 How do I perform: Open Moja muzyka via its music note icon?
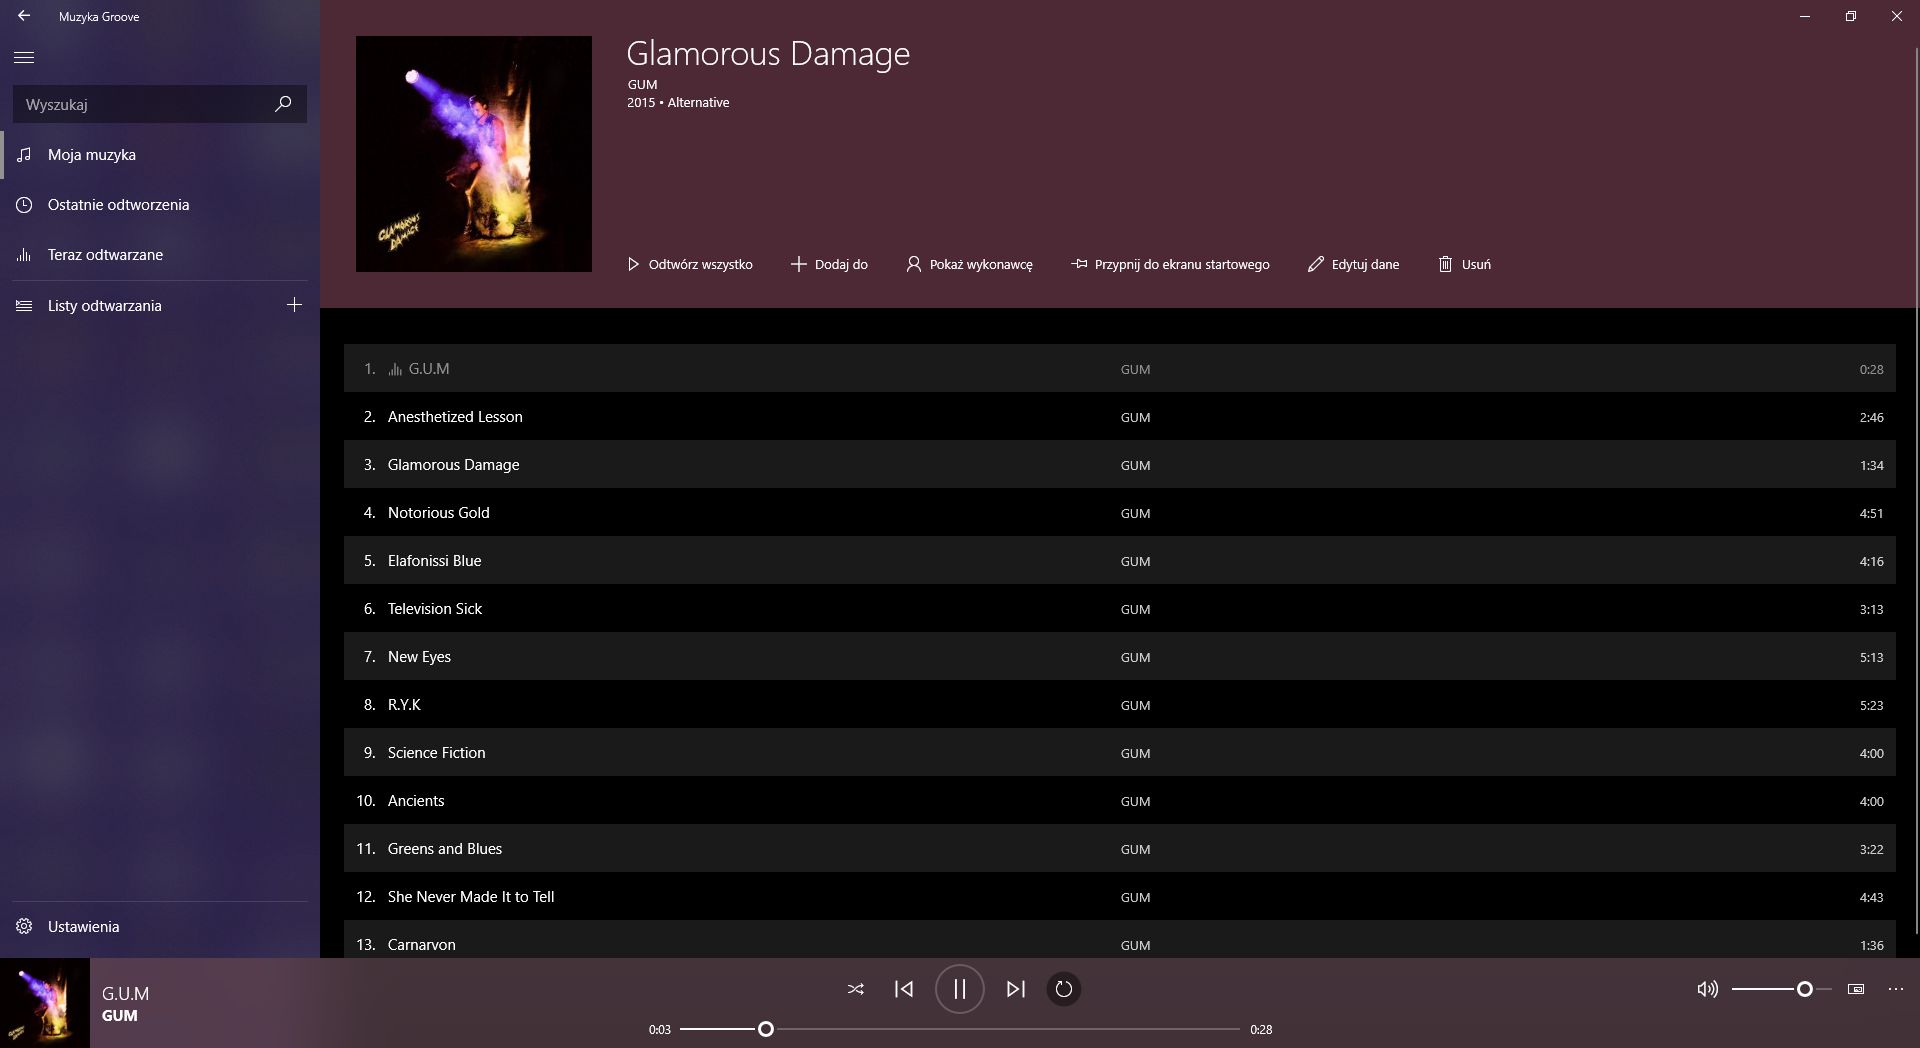point(24,154)
